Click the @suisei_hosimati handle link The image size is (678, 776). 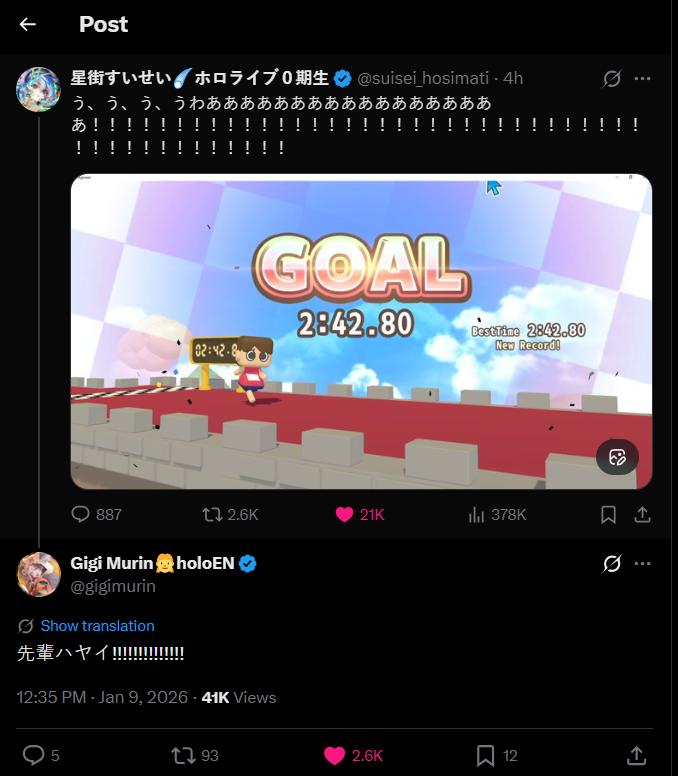423,78
